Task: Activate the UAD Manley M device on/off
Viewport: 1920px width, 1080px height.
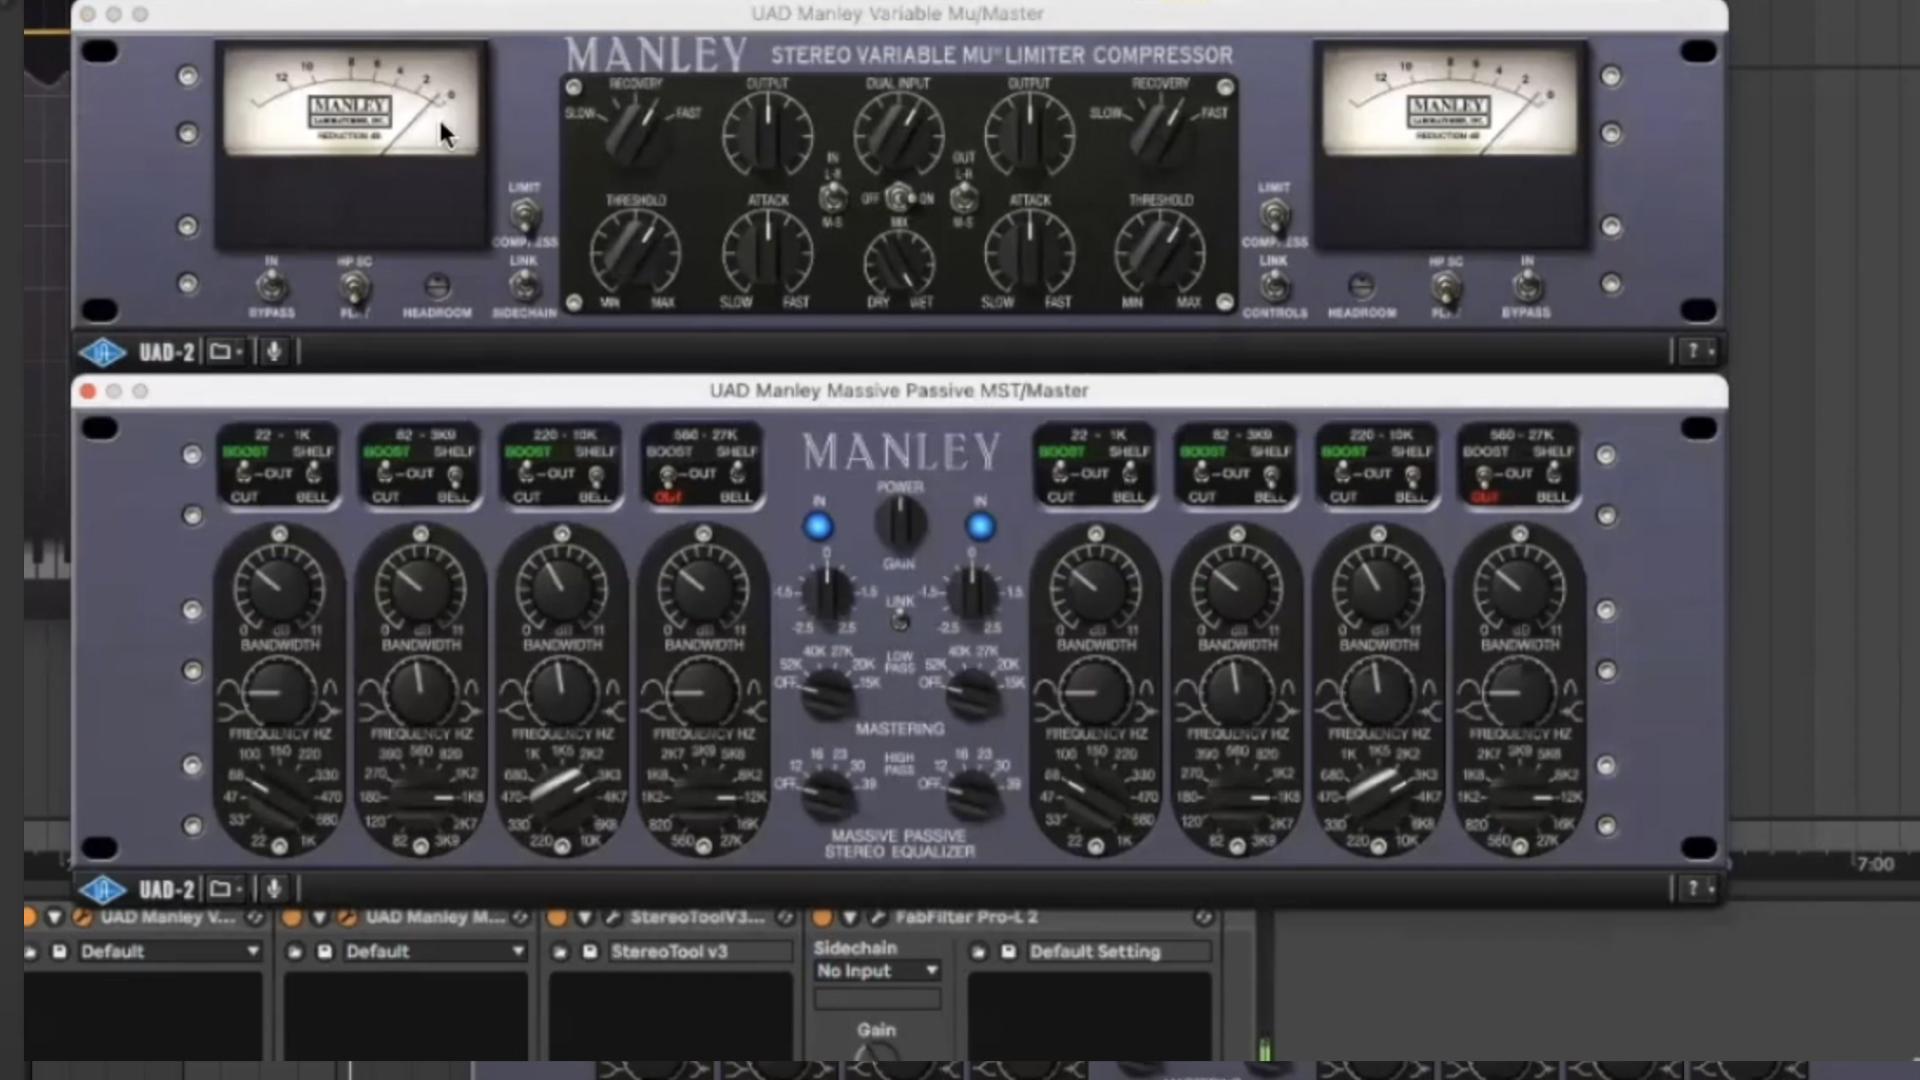Action: (x=293, y=917)
